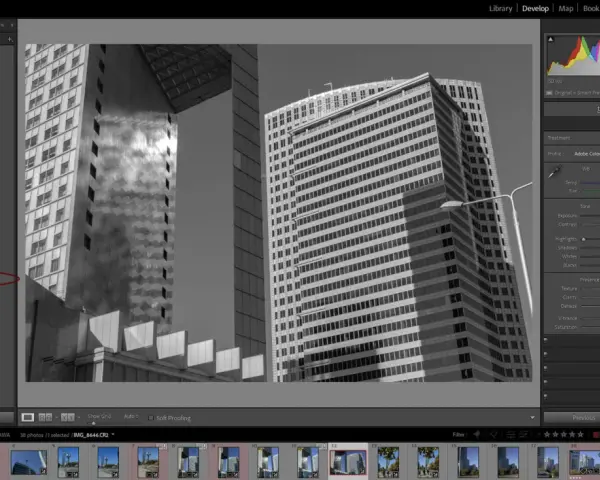Open the Before/After view options arrow
Viewport: 600px width, 480px height.
[x=79, y=417]
